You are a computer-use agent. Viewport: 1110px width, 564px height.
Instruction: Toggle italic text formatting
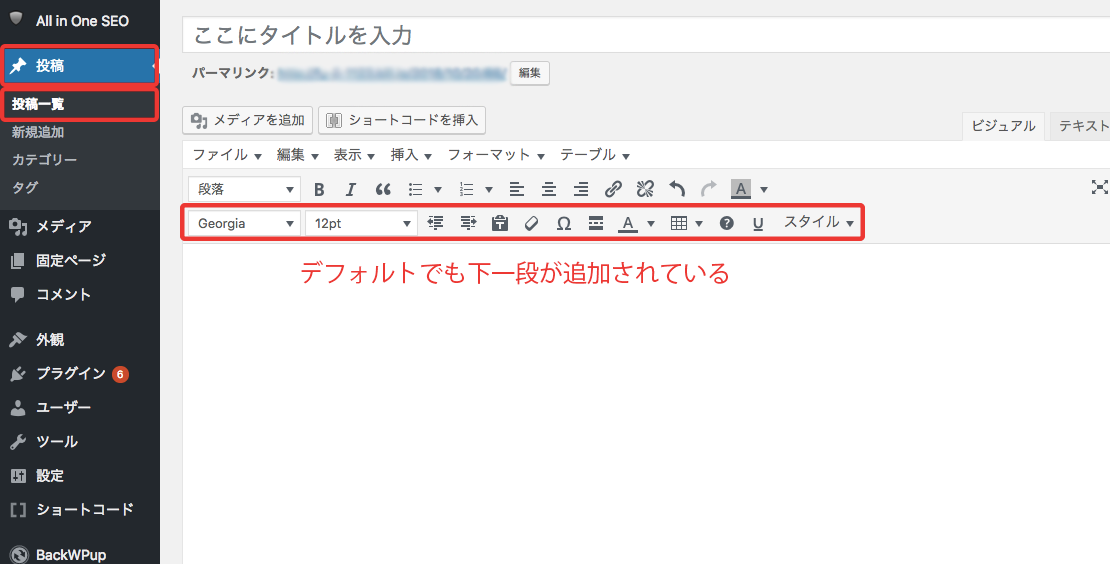coord(351,189)
